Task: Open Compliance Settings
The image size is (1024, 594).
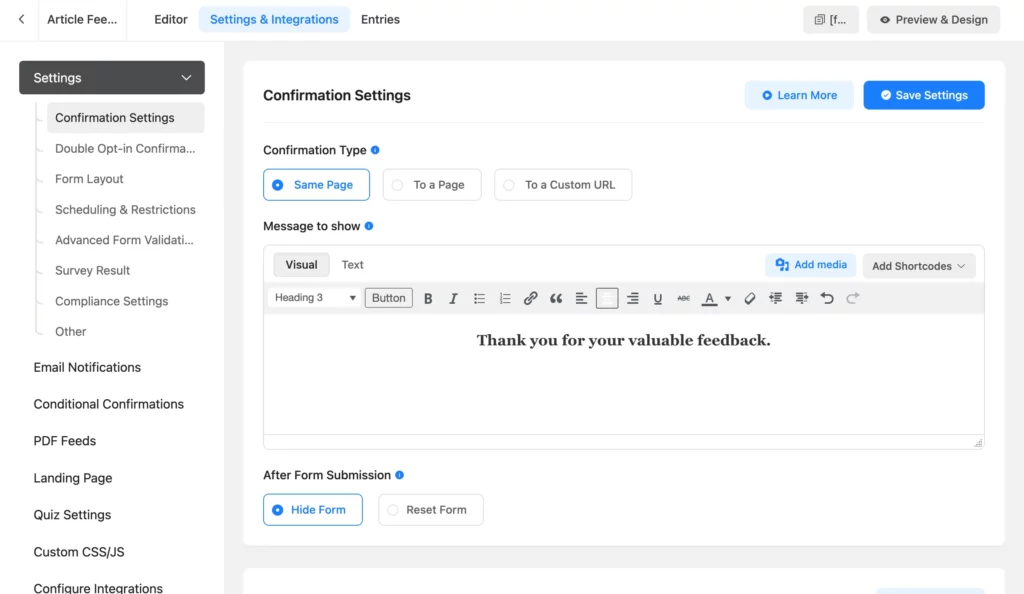Action: [x=112, y=301]
